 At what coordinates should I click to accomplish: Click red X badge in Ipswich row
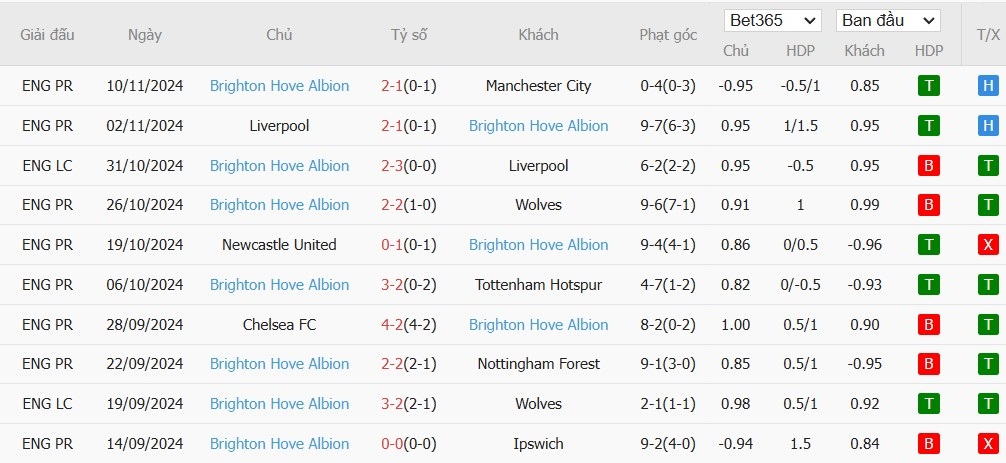(988, 444)
